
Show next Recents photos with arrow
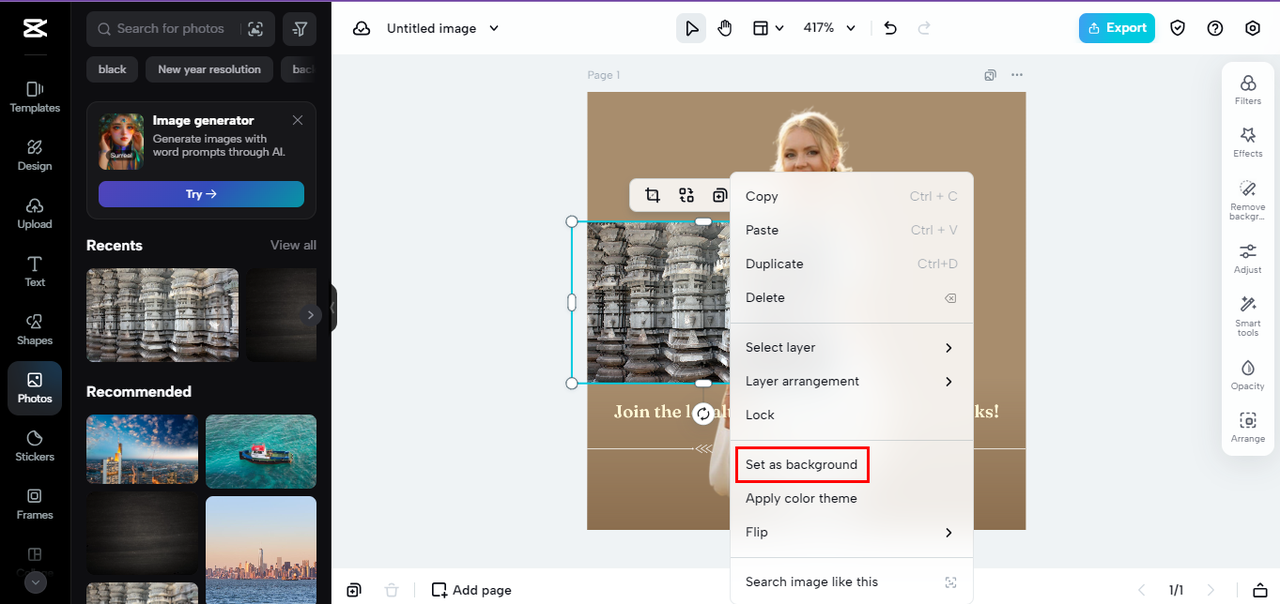tap(310, 315)
